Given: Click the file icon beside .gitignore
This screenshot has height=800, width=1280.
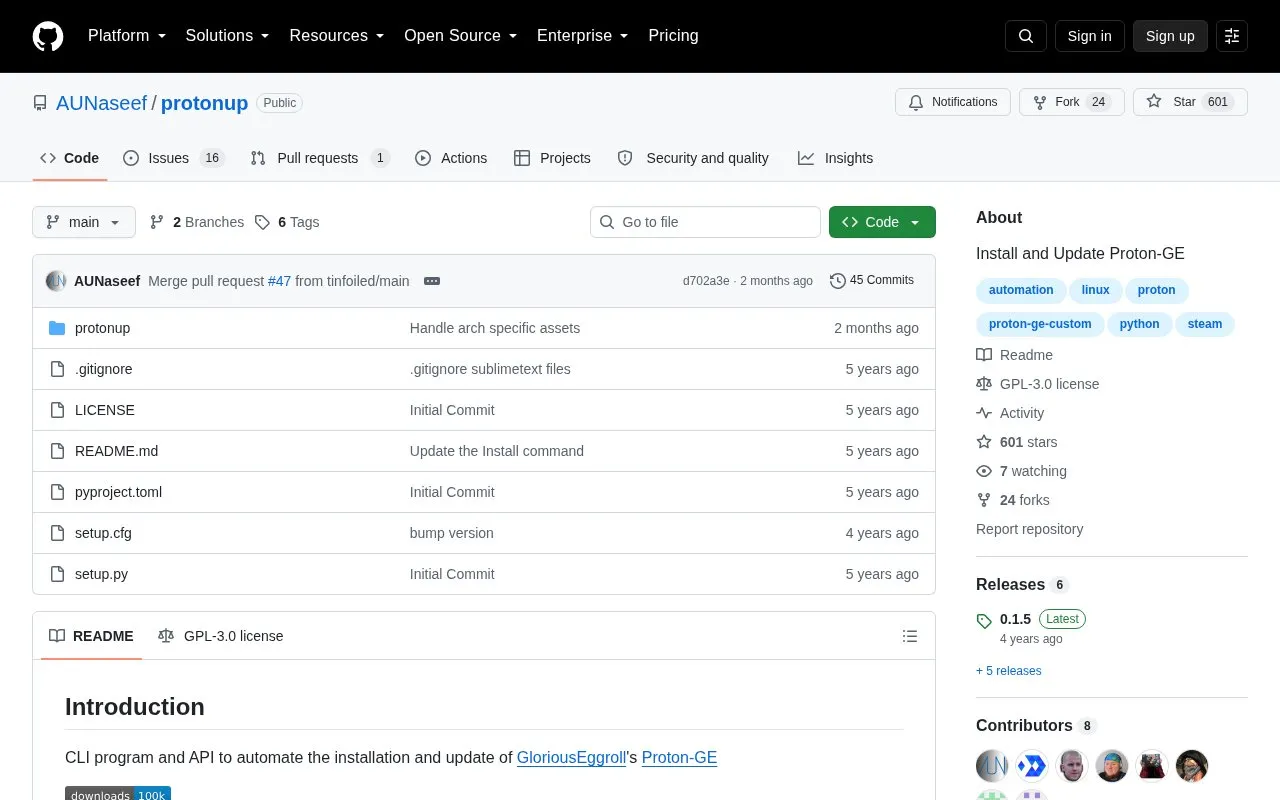Looking at the screenshot, I should 57,369.
